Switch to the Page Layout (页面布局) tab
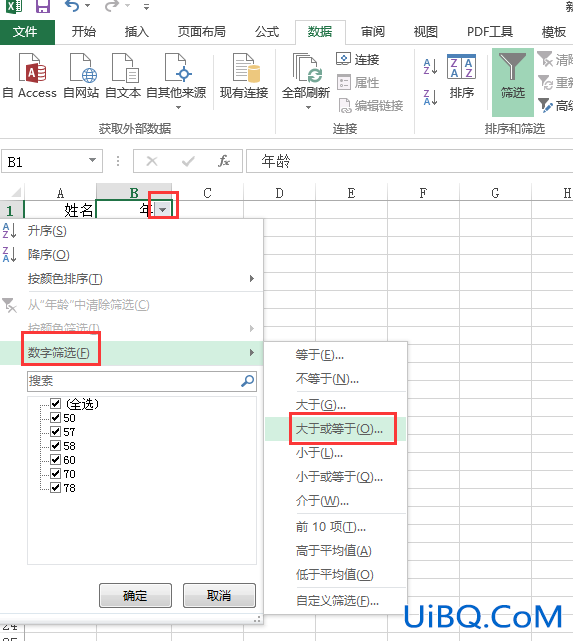The width and height of the screenshot is (573, 641). [x=202, y=32]
